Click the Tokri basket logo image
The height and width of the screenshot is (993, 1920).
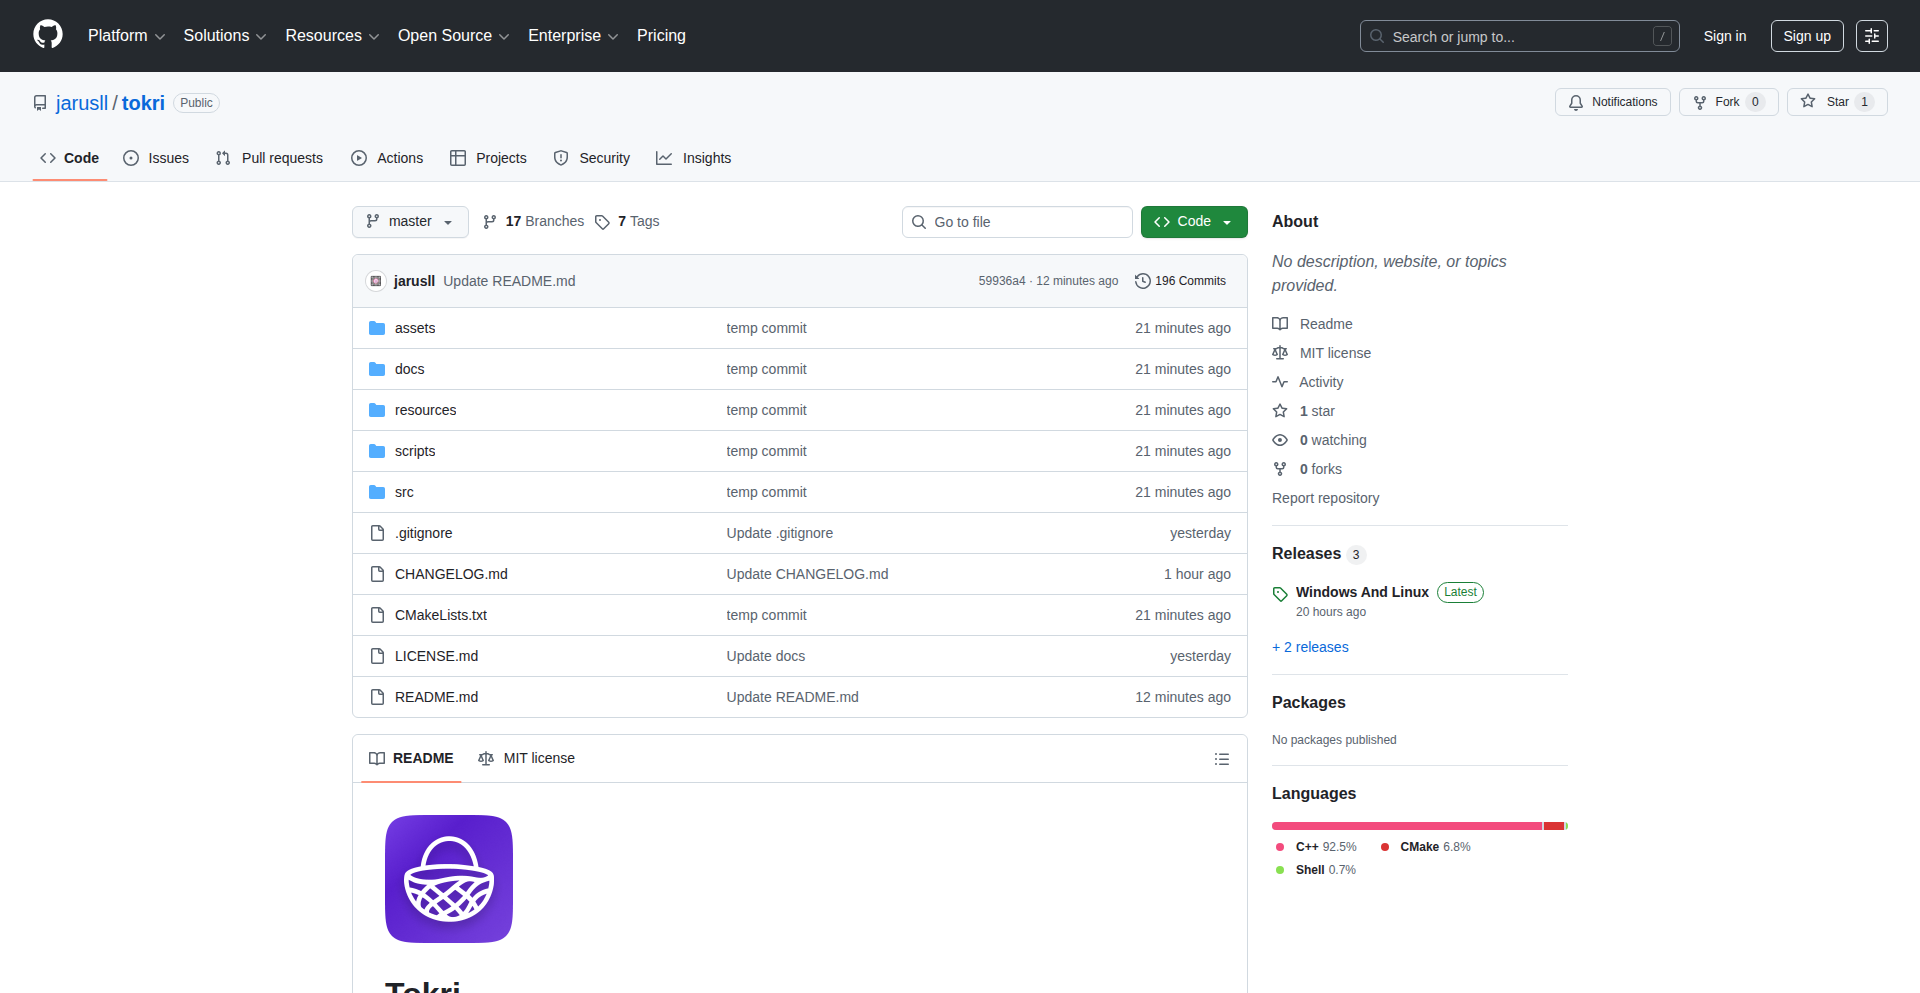[449, 879]
